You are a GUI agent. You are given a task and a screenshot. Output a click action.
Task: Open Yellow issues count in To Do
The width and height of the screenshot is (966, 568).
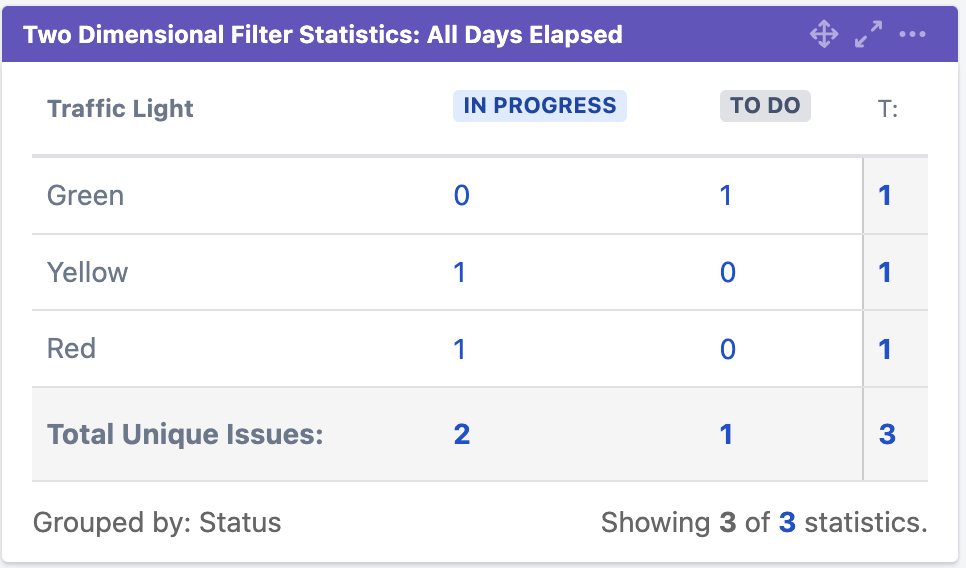(x=728, y=272)
